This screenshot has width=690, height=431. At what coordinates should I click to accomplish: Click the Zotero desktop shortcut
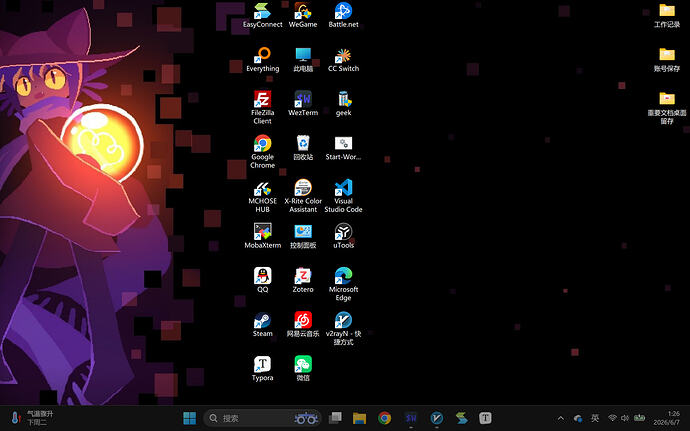coord(303,280)
